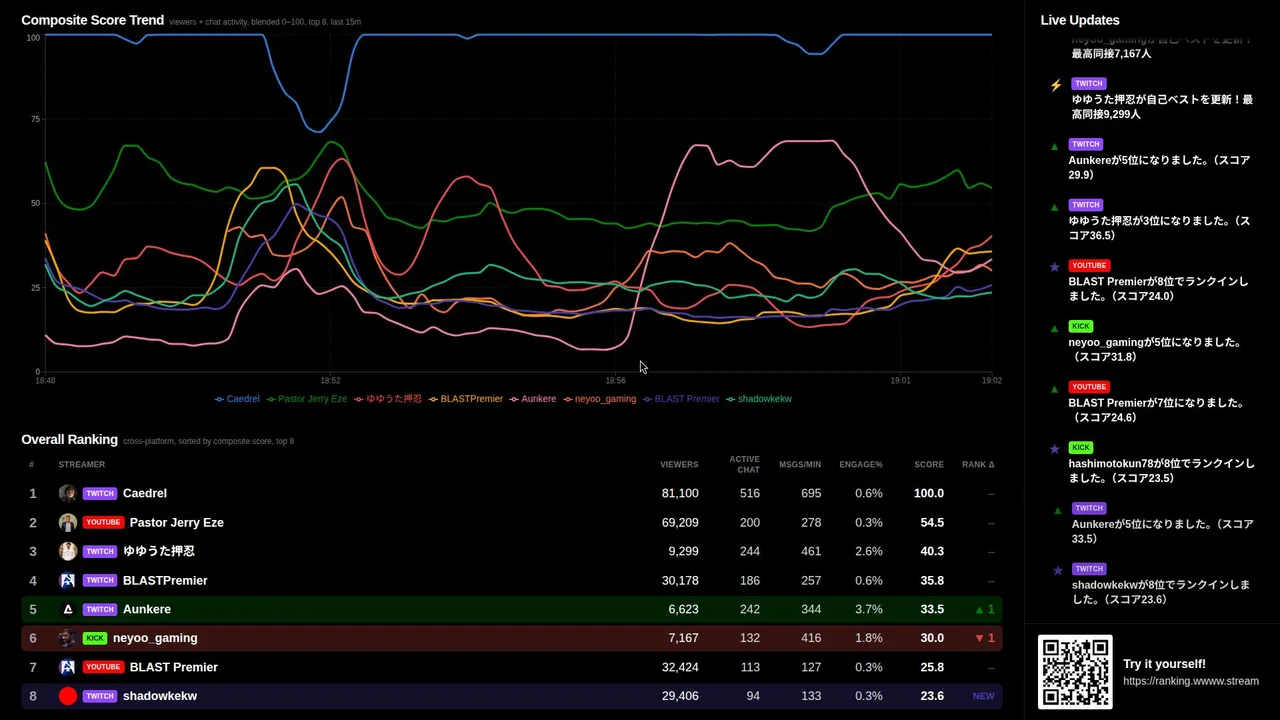Click the ENGAGE% column header
The image size is (1280, 720).
tap(861, 465)
